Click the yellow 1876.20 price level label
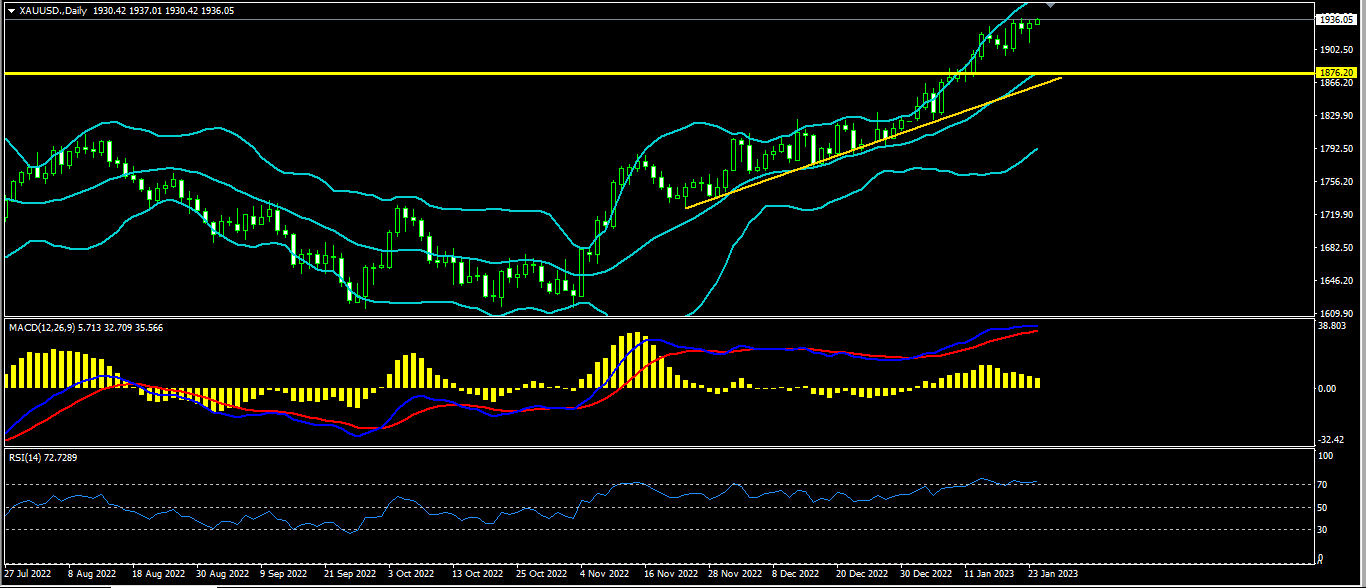1366x588 pixels. click(1337, 73)
